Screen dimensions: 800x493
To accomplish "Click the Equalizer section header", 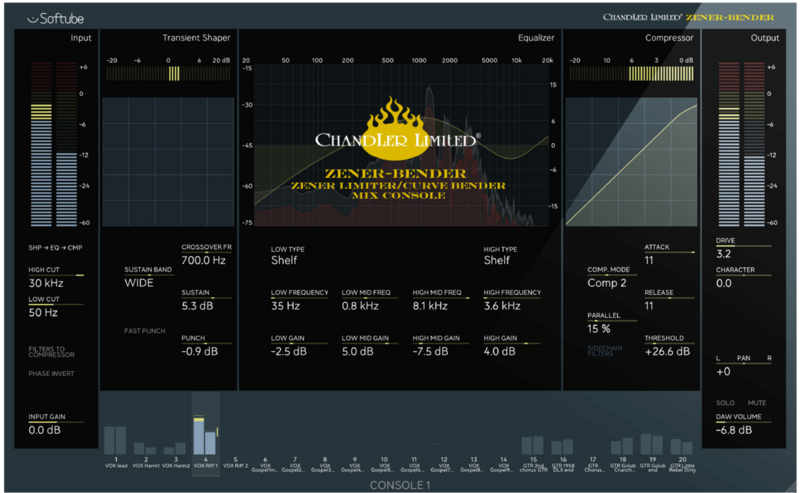I will pos(536,38).
